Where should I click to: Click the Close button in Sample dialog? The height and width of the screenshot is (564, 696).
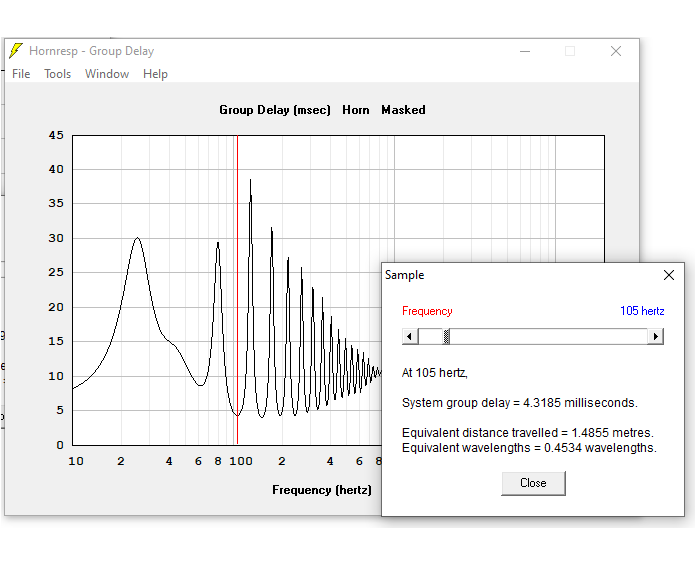coord(533,483)
